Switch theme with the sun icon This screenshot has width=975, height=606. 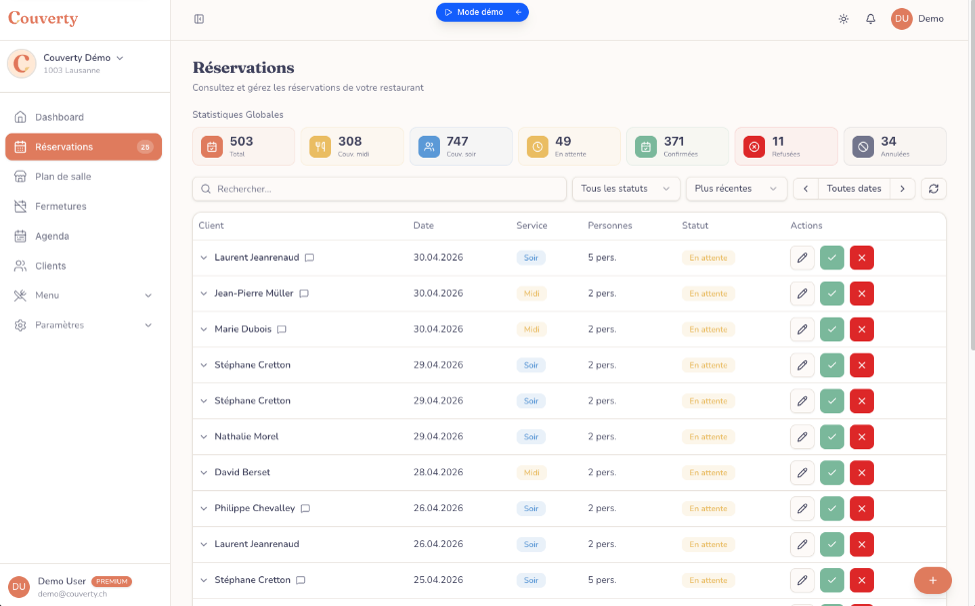pos(843,19)
